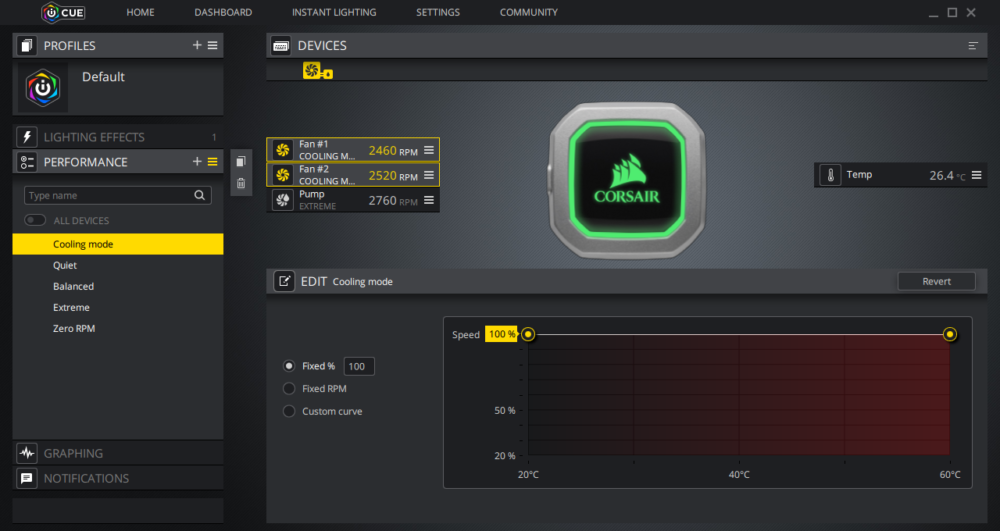Open the Instant Lighting tab
The height and width of the screenshot is (531, 1000).
(x=334, y=12)
